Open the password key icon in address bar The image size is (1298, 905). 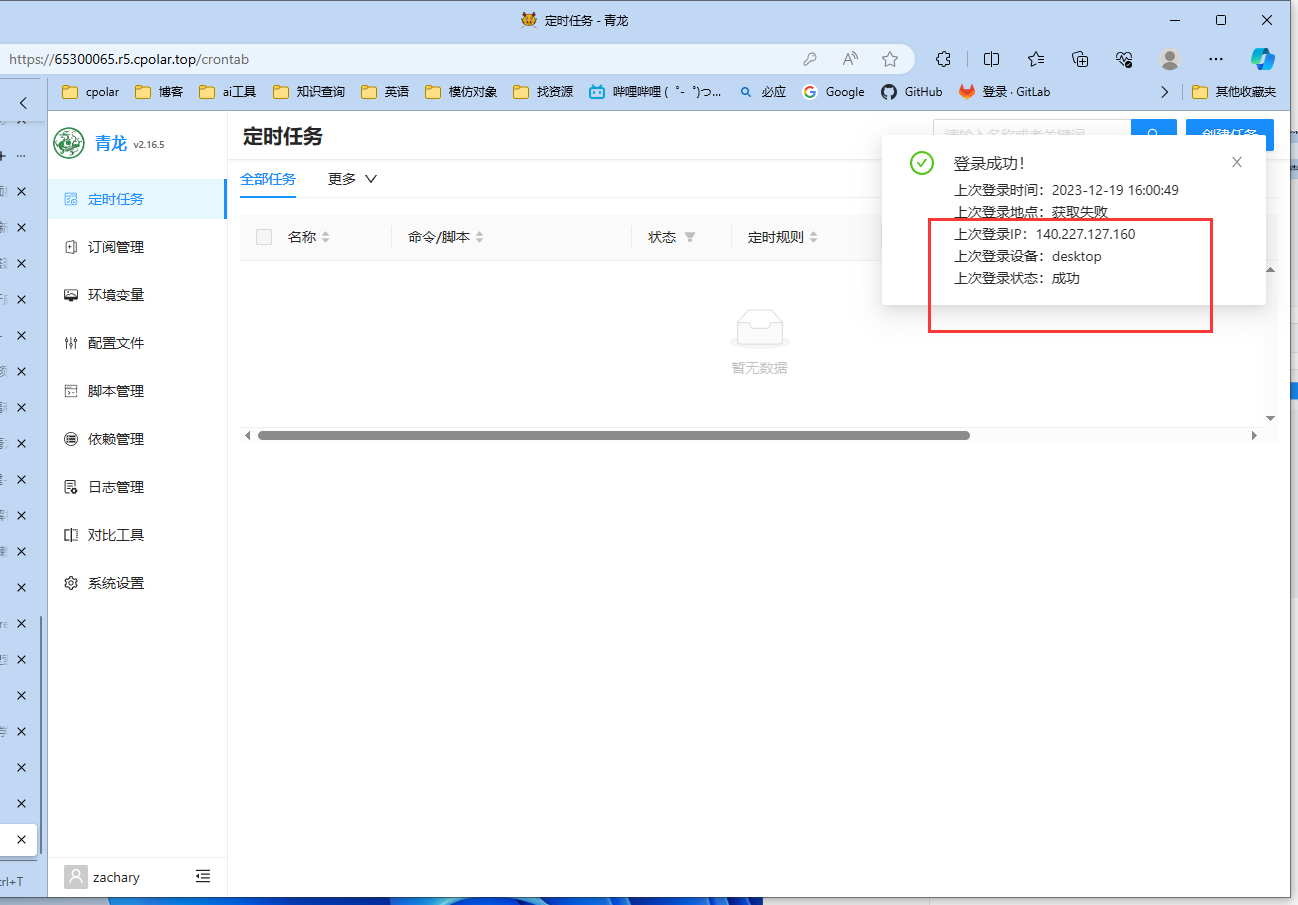tap(810, 59)
